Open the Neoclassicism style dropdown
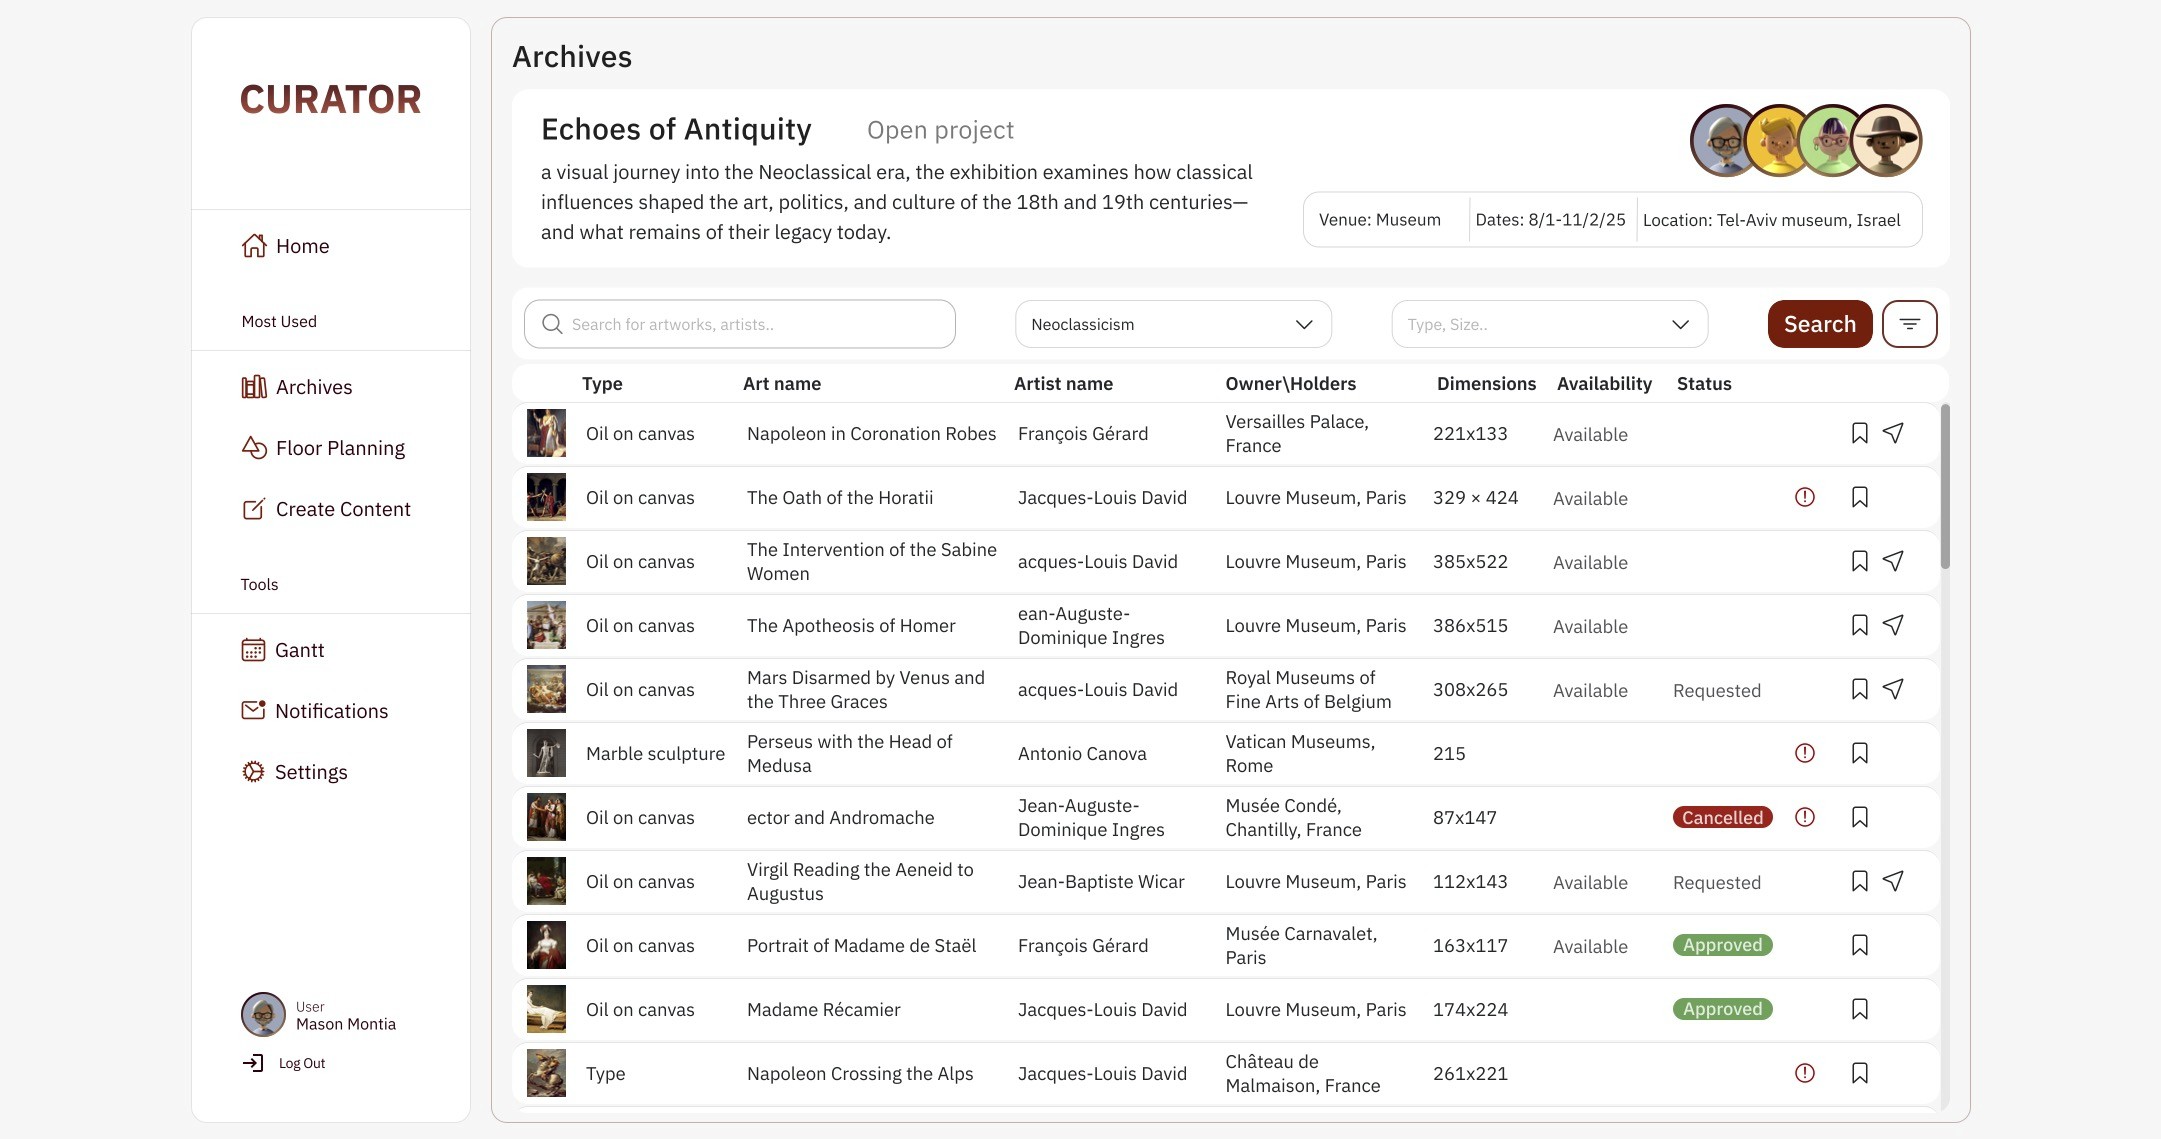Viewport: 2161px width, 1139px height. tap(1173, 324)
